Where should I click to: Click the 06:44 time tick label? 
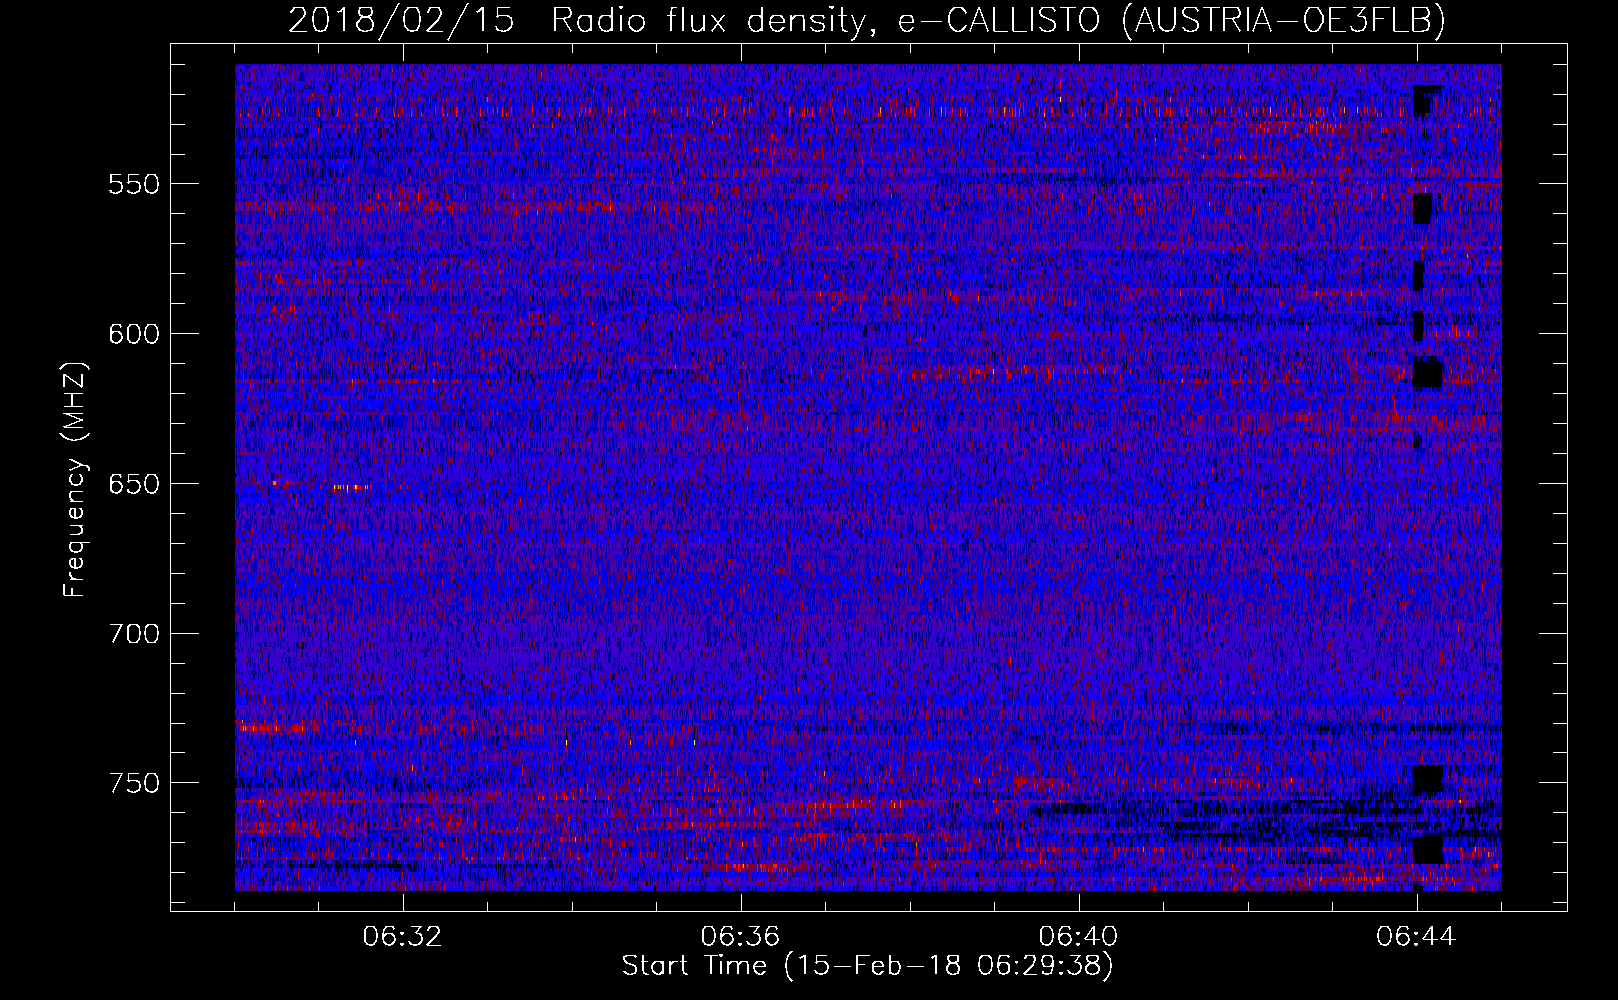pos(1417,937)
